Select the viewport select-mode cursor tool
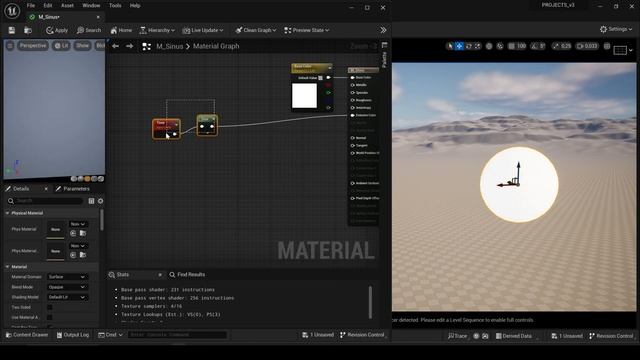 [450, 46]
